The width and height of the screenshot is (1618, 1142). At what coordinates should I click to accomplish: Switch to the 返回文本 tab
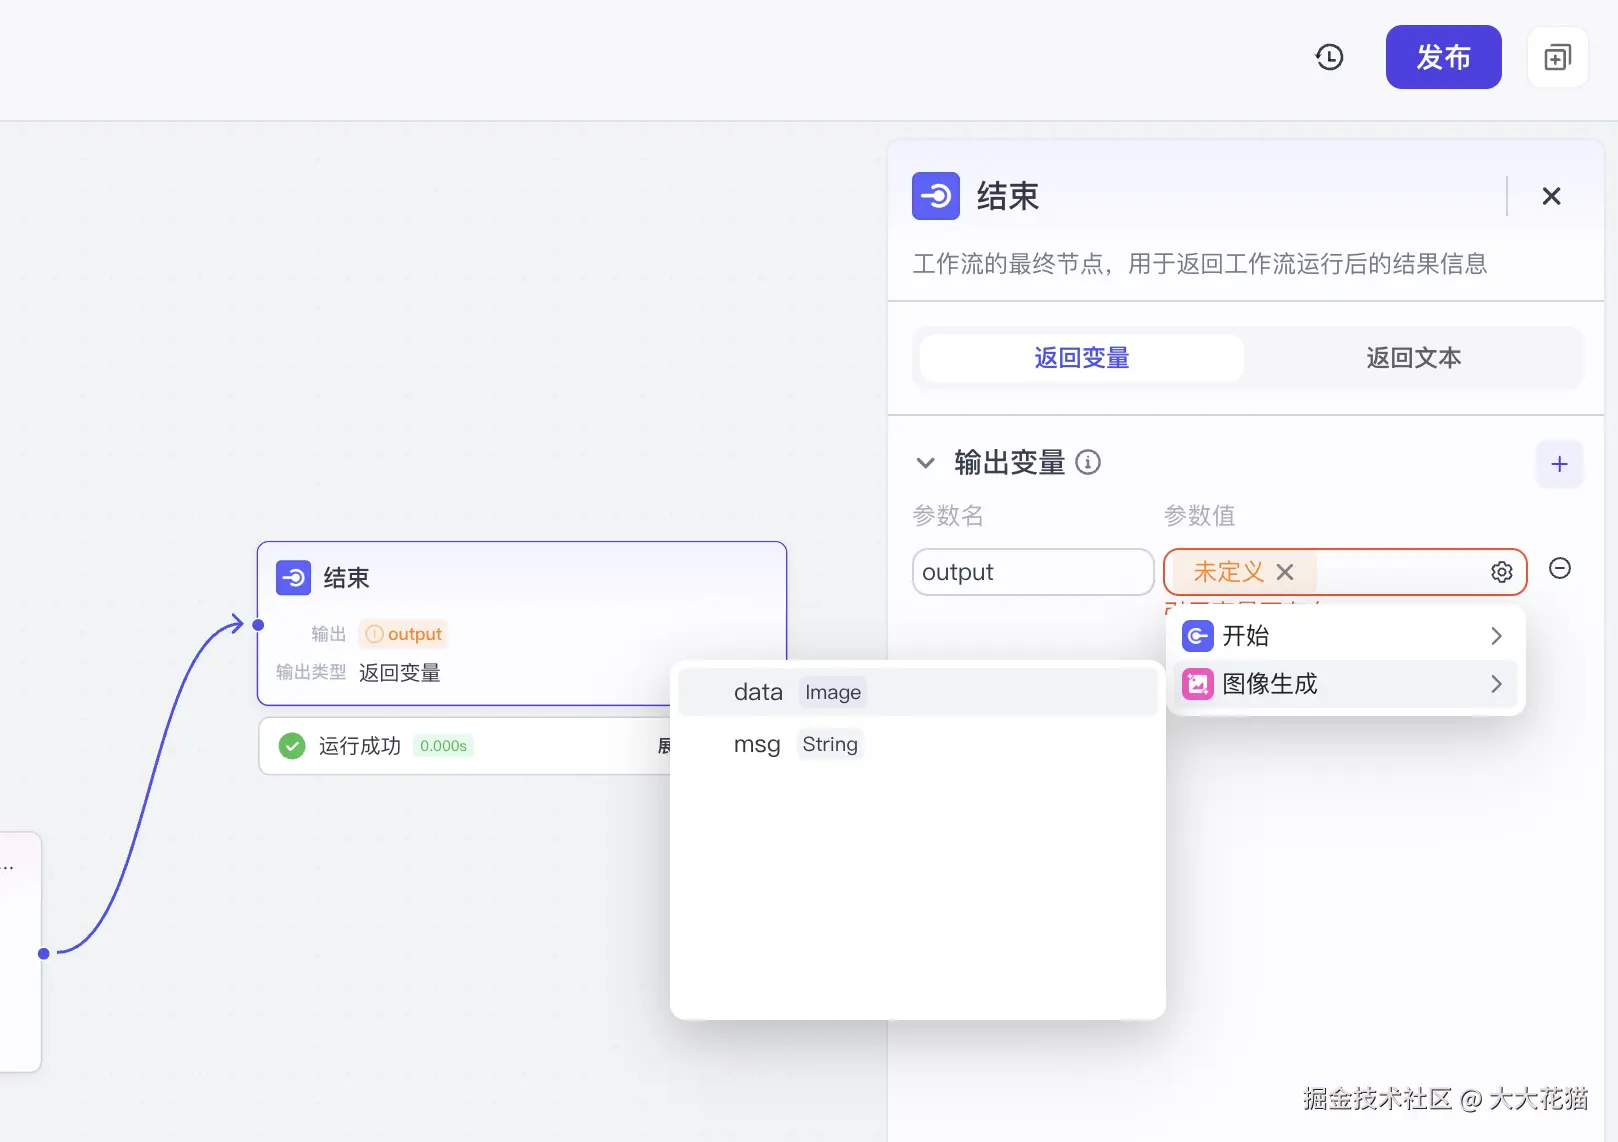[1413, 357]
